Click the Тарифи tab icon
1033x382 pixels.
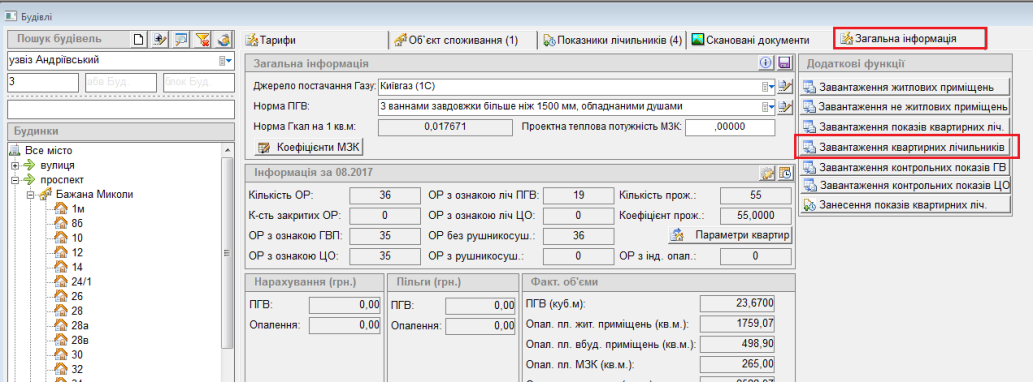252,40
